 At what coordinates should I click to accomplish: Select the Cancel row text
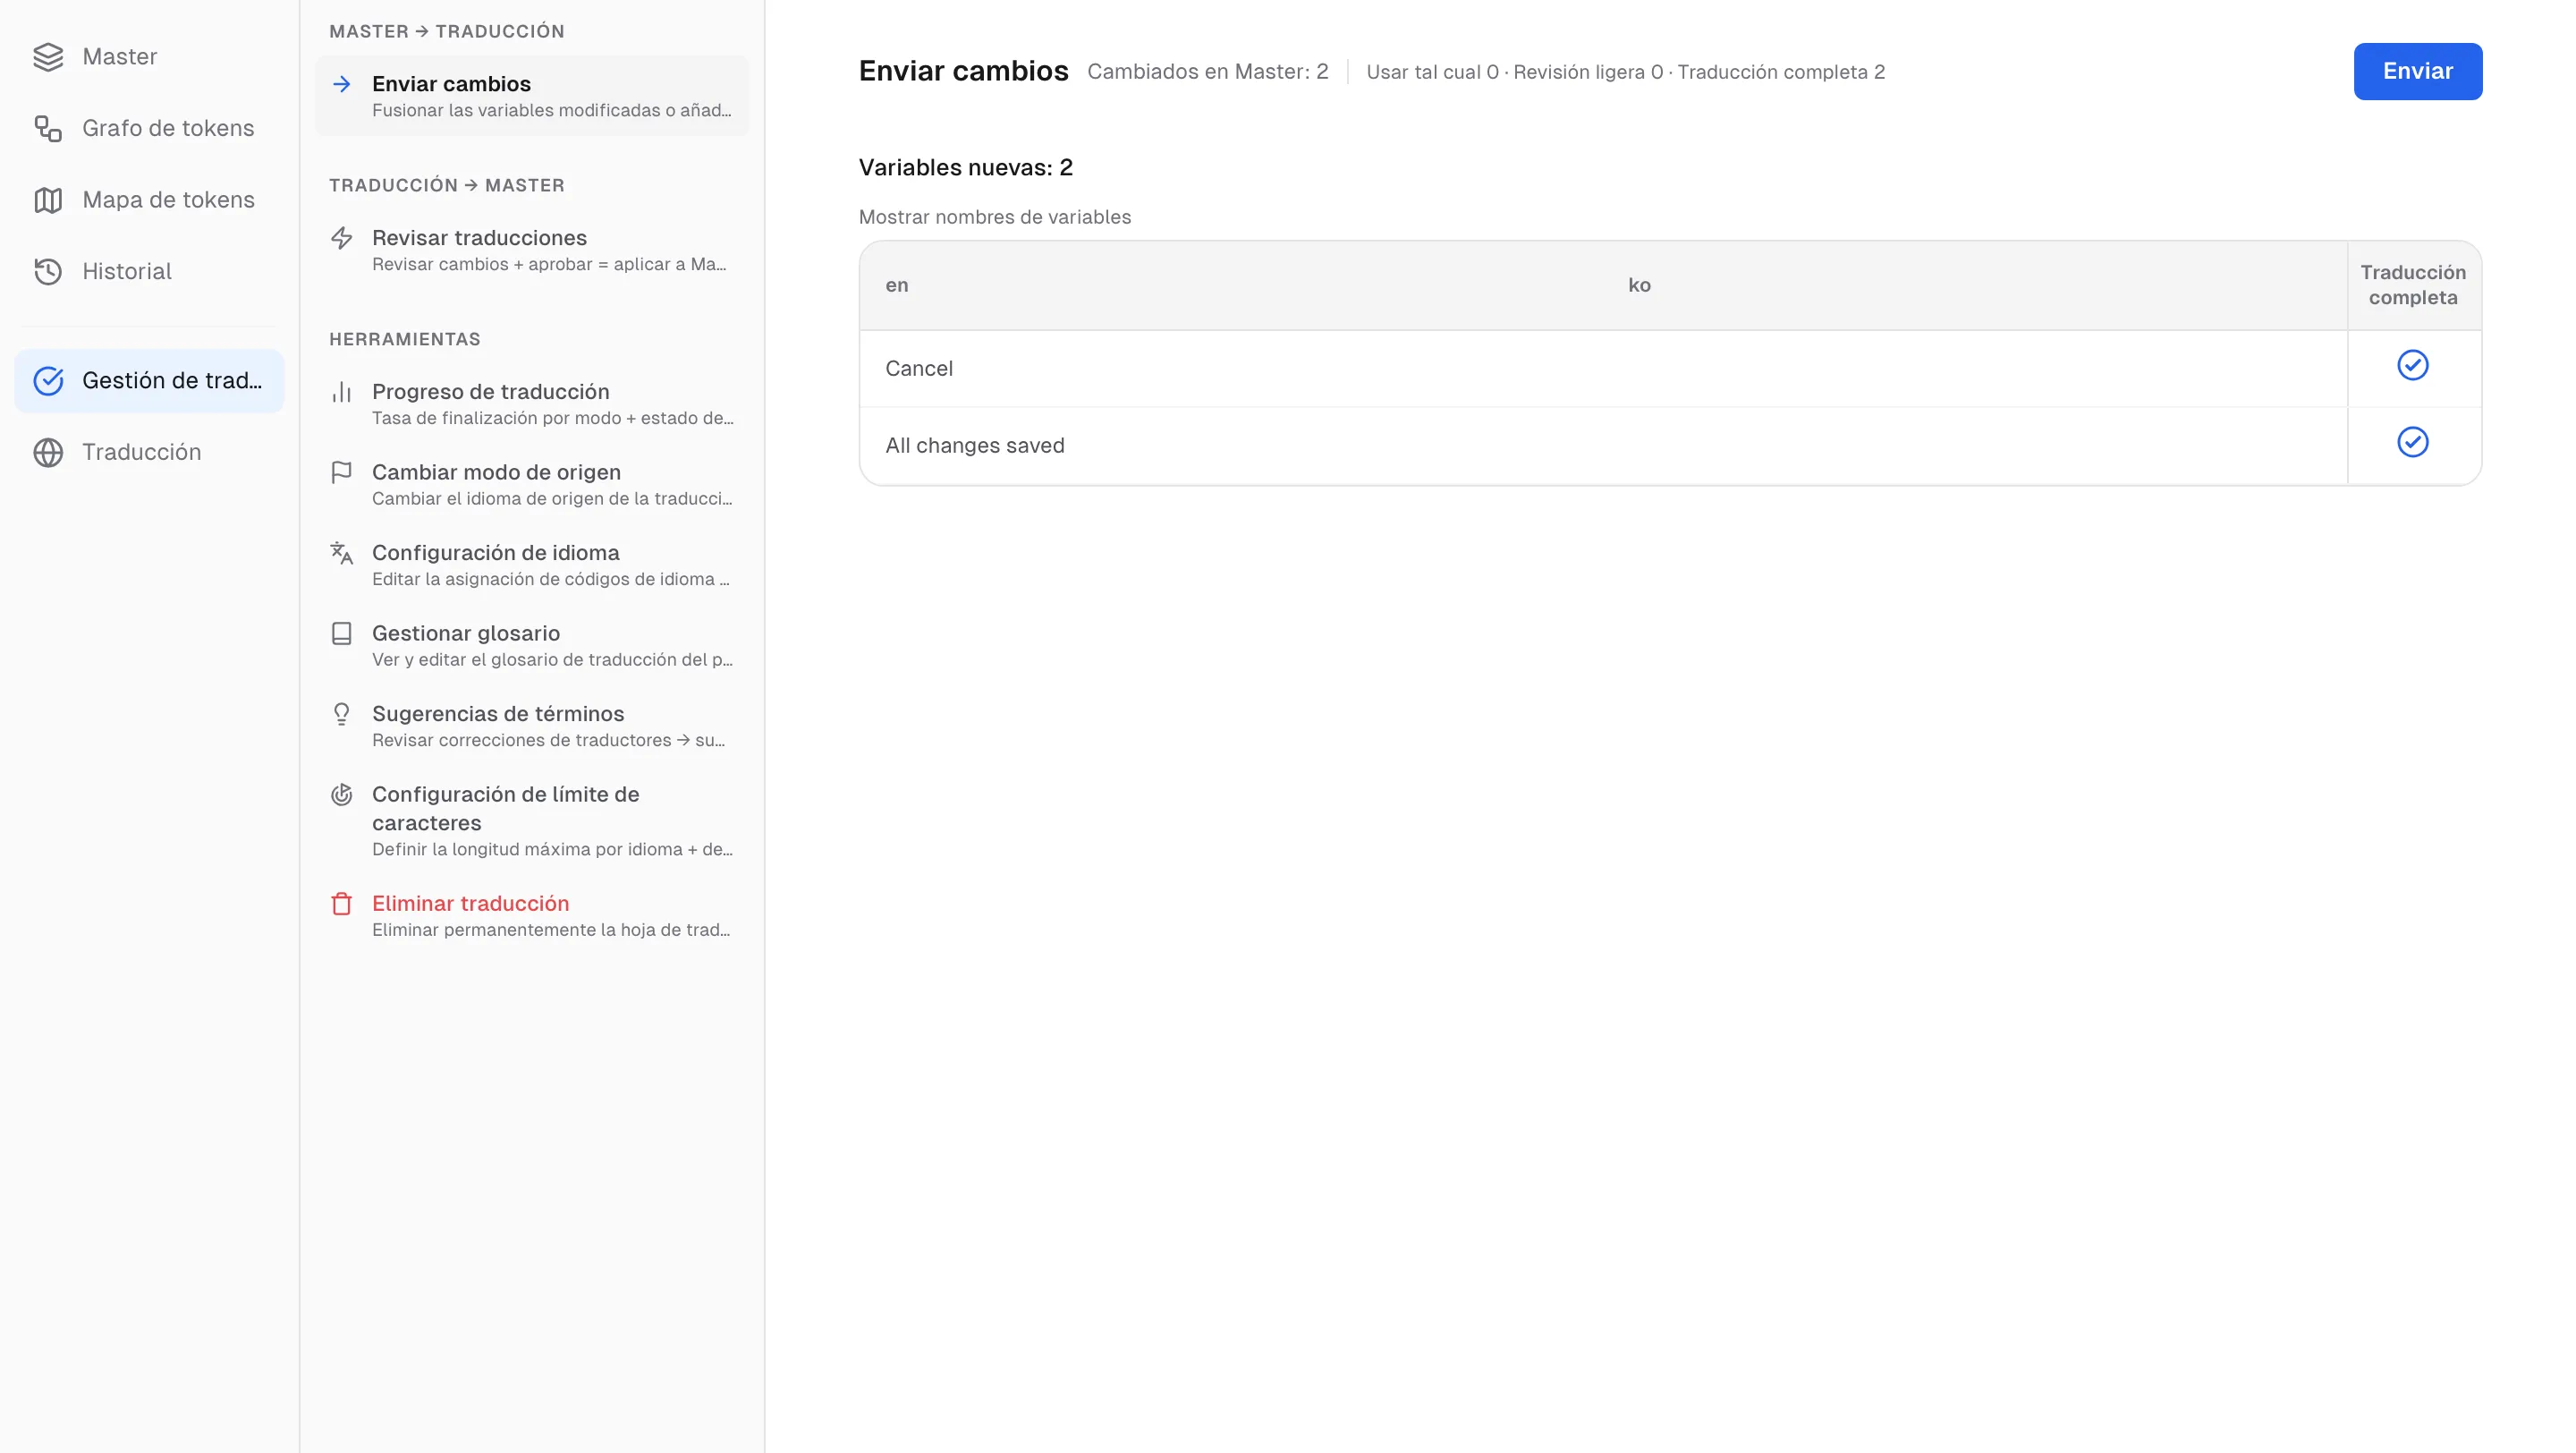pos(919,369)
